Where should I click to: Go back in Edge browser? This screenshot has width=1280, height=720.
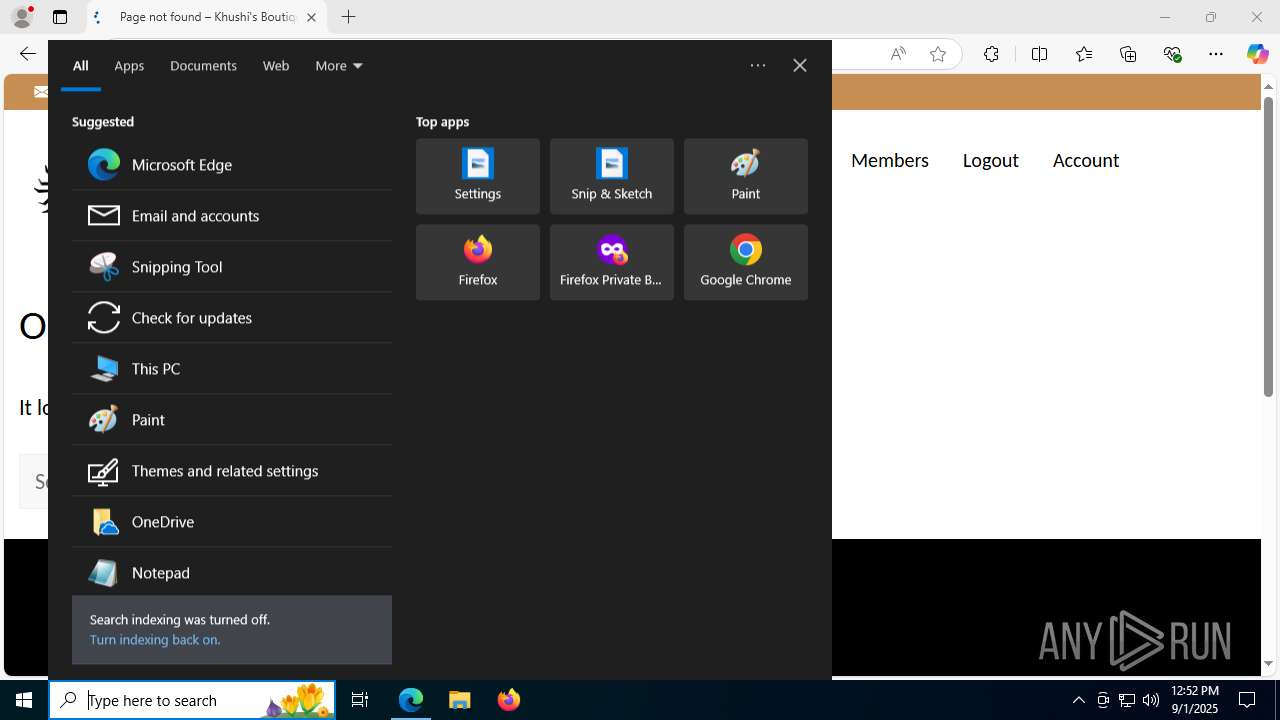tap(28, 54)
